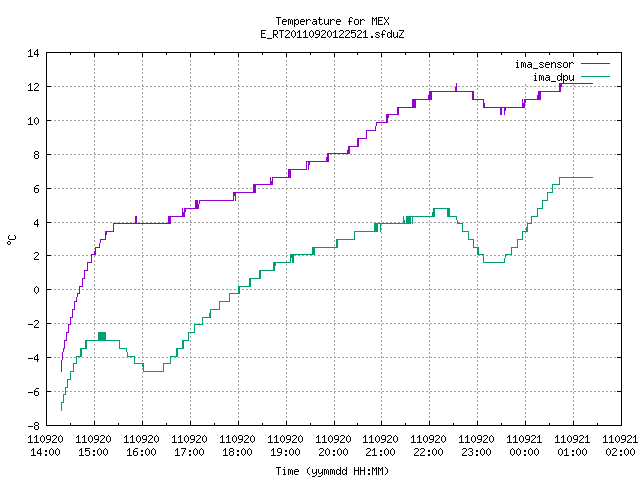Screen dimensions: 640x480
Task: Click the 'ima_sensor' legend label
Action: pyautogui.click(x=544, y=64)
